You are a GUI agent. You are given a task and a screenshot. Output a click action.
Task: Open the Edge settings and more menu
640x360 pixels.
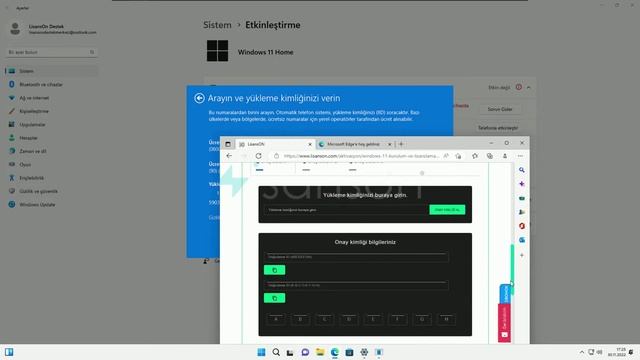pyautogui.click(x=520, y=156)
